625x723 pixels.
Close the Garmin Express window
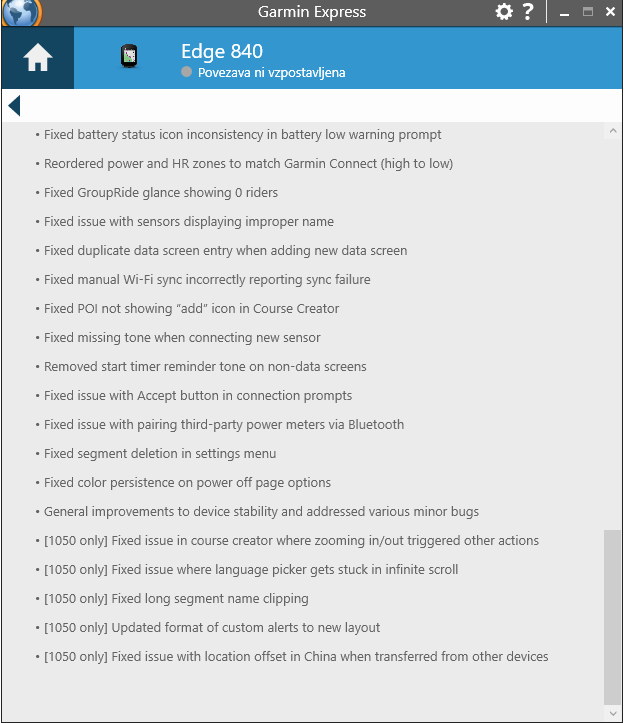(610, 12)
